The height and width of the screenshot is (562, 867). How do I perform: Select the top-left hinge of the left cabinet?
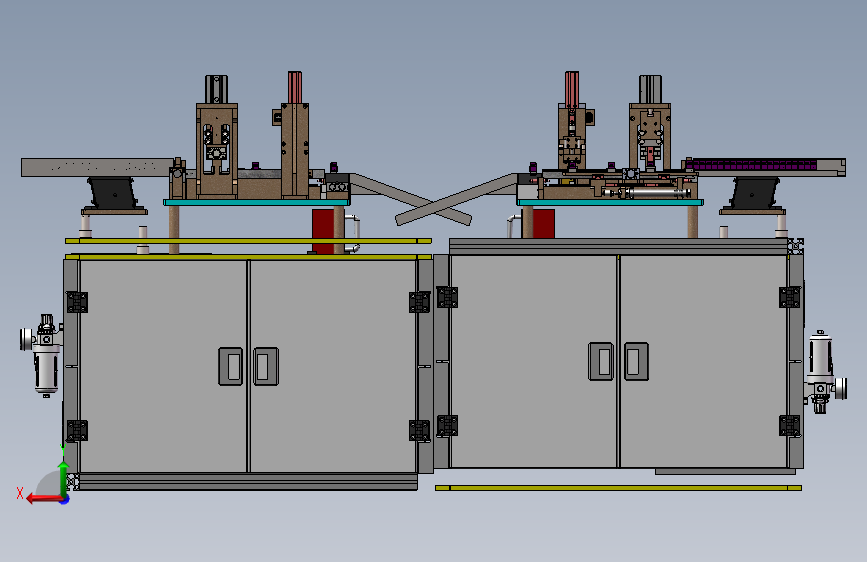point(77,302)
